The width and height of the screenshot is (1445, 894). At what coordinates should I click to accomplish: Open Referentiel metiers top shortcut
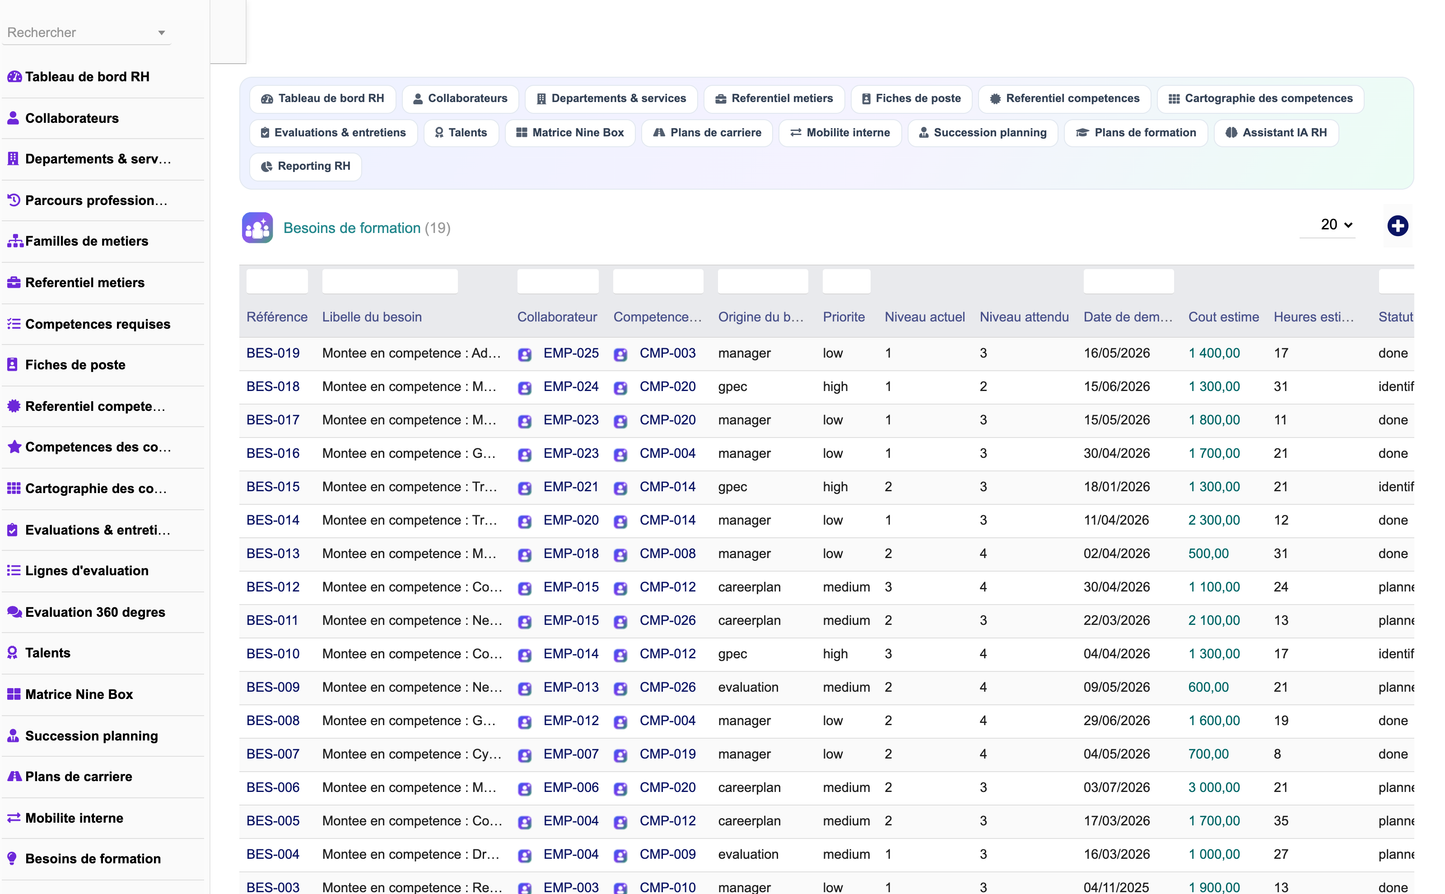click(774, 99)
